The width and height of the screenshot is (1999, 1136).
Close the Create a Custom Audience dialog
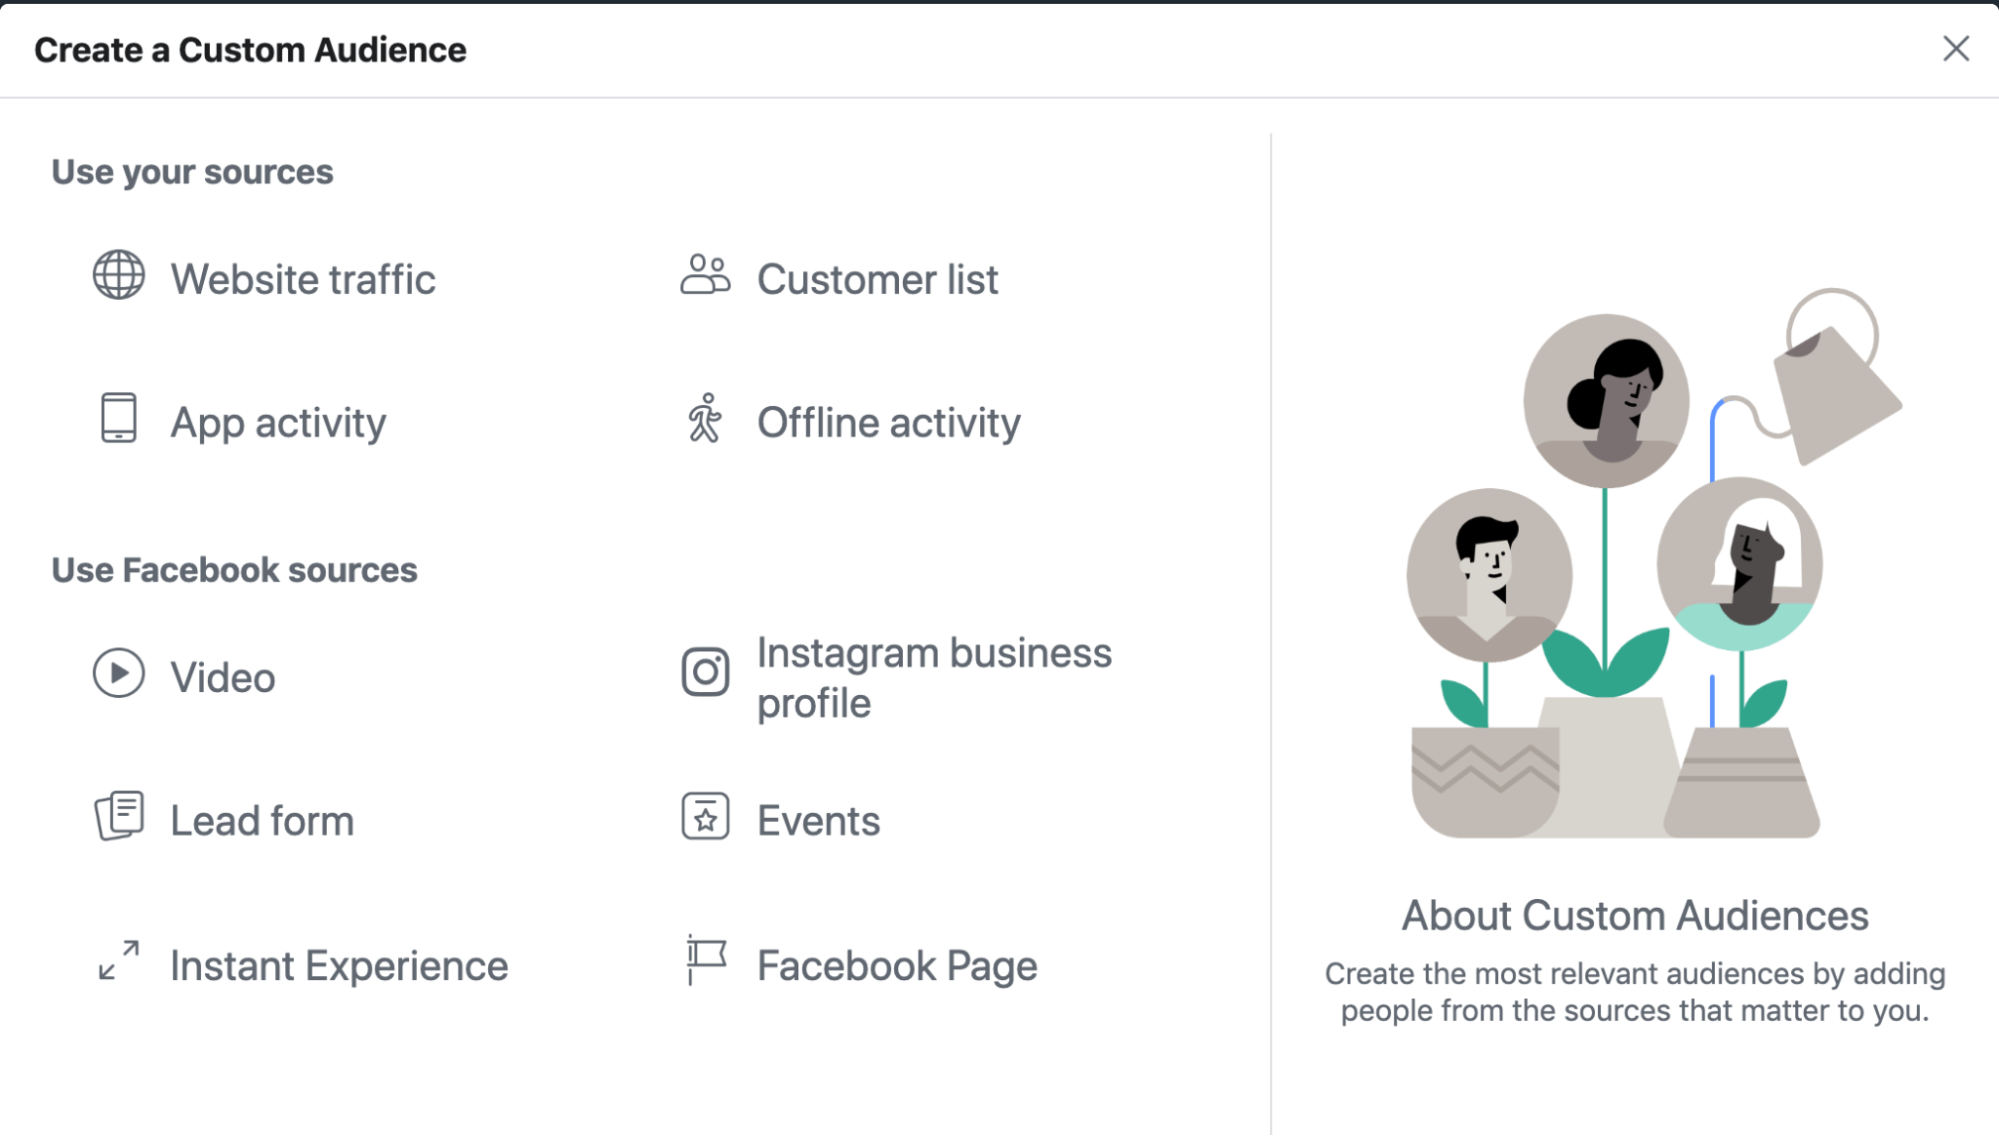tap(1956, 47)
